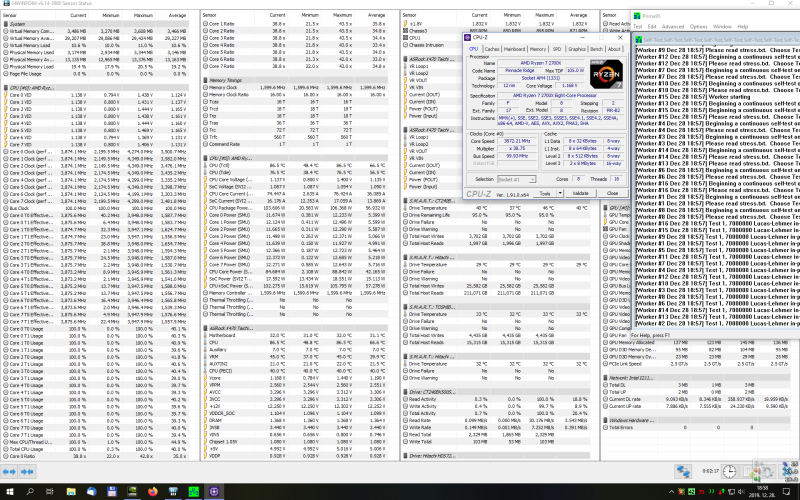Image resolution: width=800 pixels, height=500 pixels.
Task: Select the Virtual Memory Load row
Action: [x=96, y=45]
